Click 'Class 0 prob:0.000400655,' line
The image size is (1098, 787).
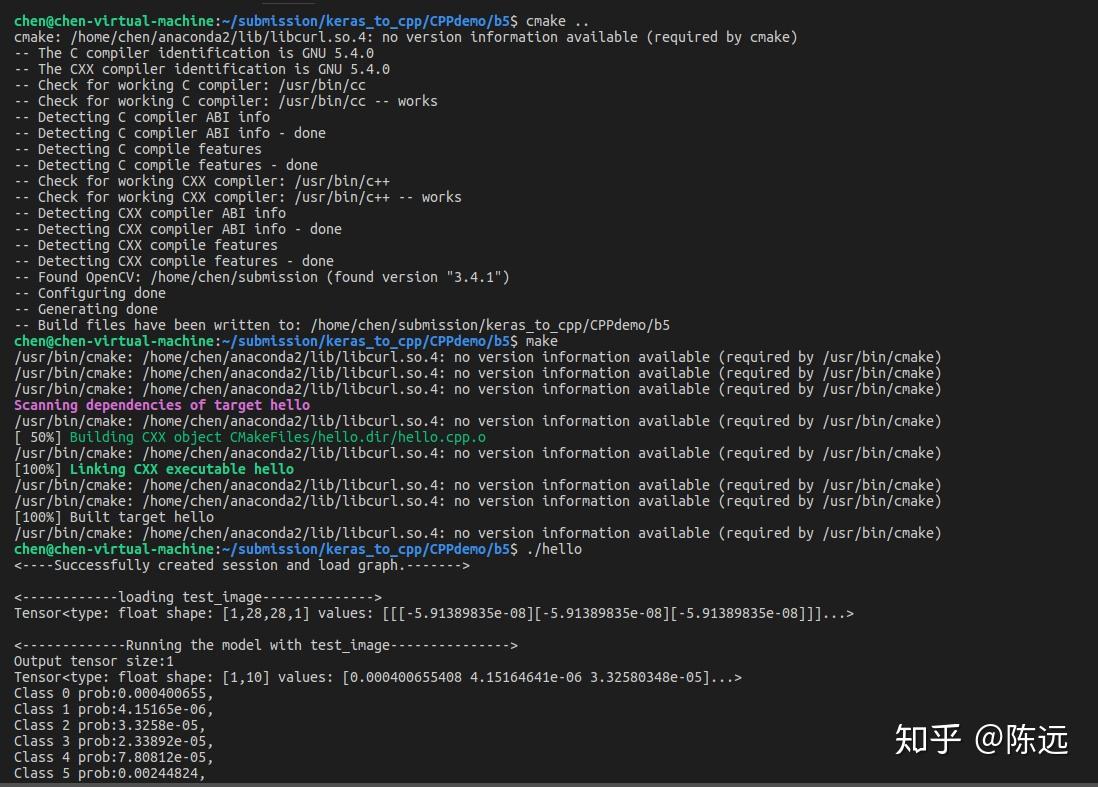pyautogui.click(x=113, y=694)
